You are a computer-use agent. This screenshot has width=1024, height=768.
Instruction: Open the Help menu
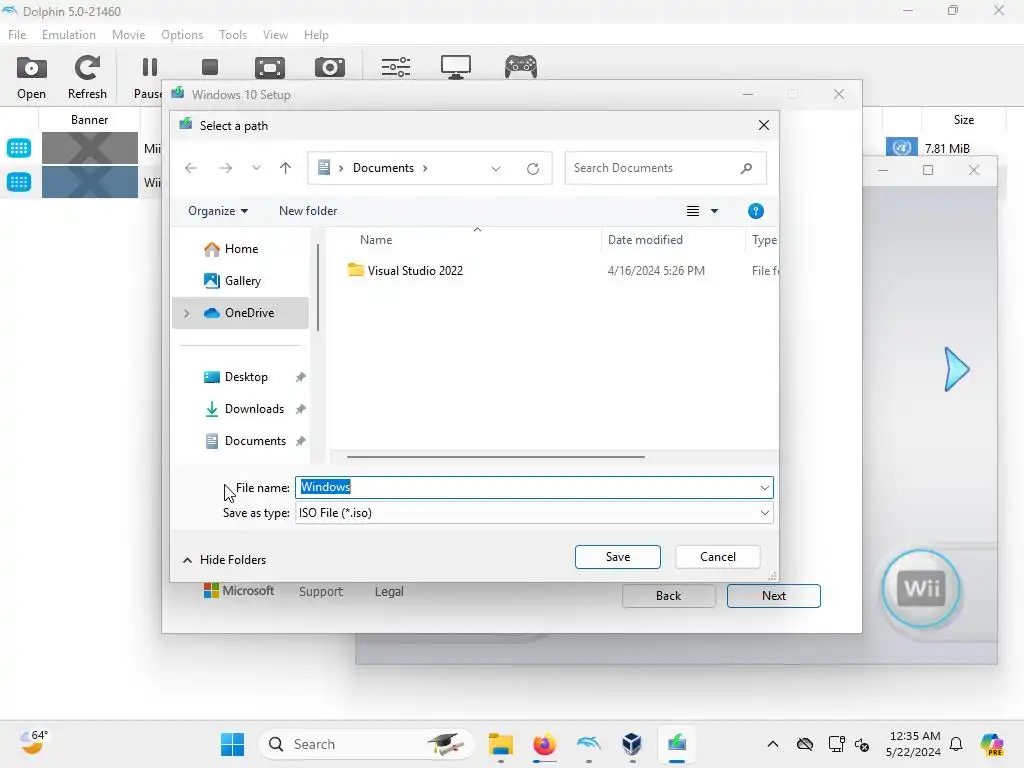(x=316, y=35)
